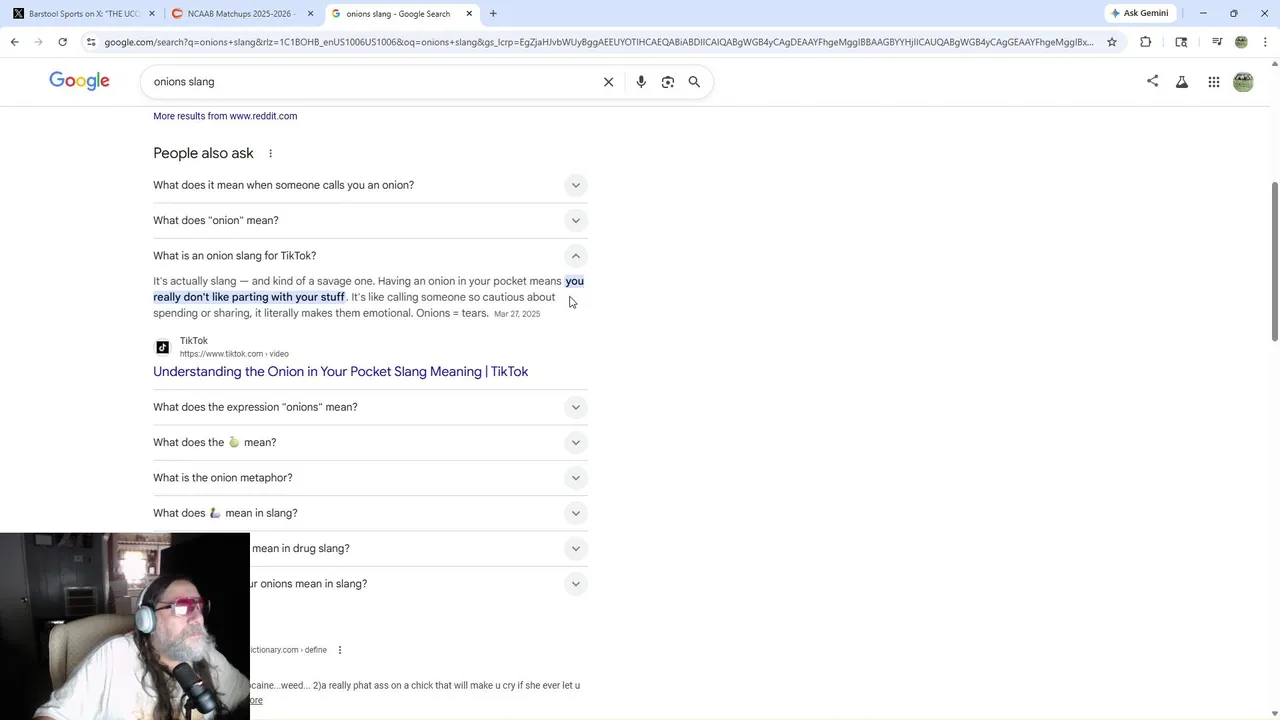Open Search Labs flask icon

[x=1182, y=82]
